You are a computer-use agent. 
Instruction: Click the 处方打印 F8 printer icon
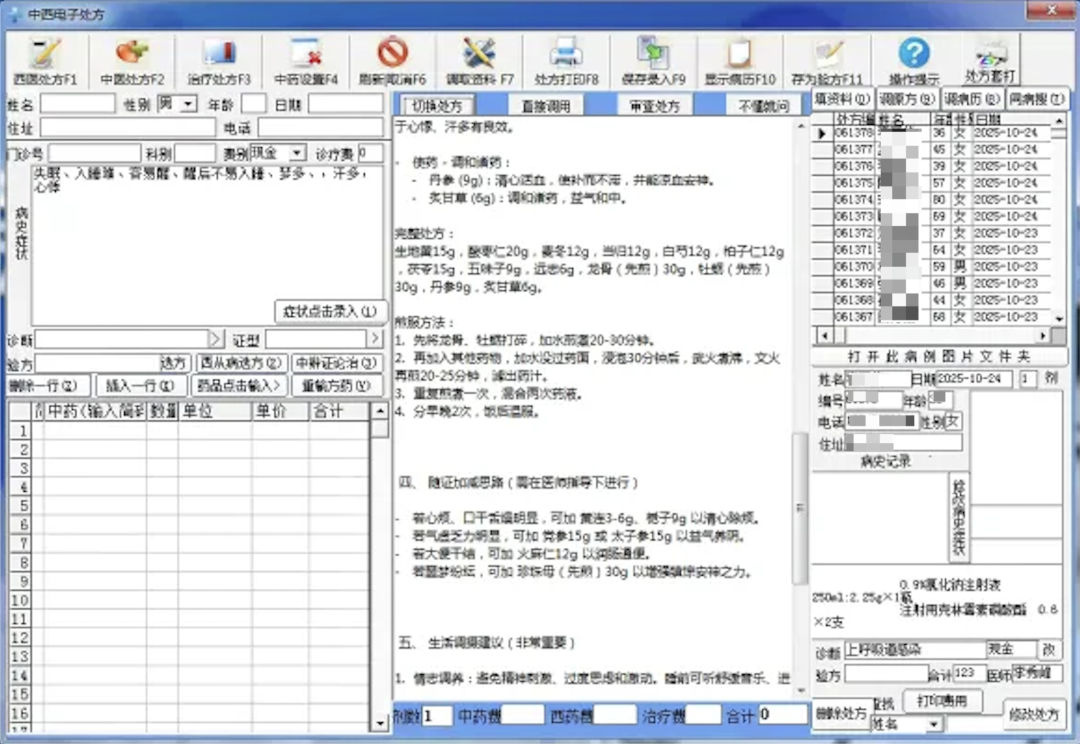(566, 61)
